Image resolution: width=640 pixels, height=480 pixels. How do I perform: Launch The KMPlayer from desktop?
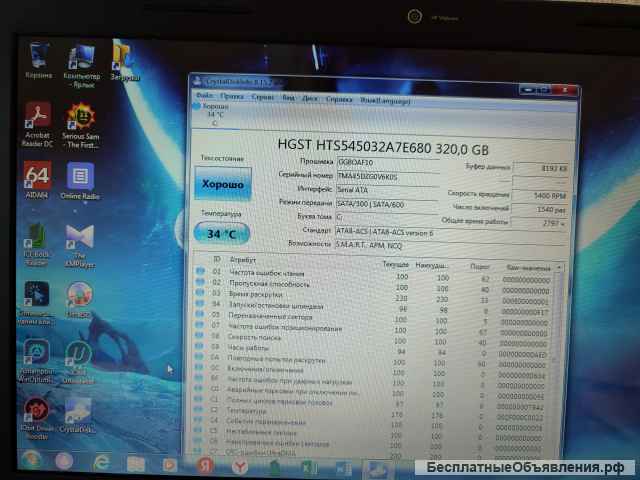click(80, 245)
